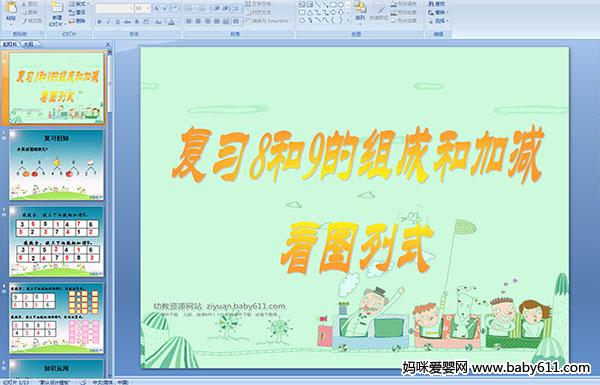Open the font name dropdown
The width and height of the screenshot is (600, 385).
[131, 8]
